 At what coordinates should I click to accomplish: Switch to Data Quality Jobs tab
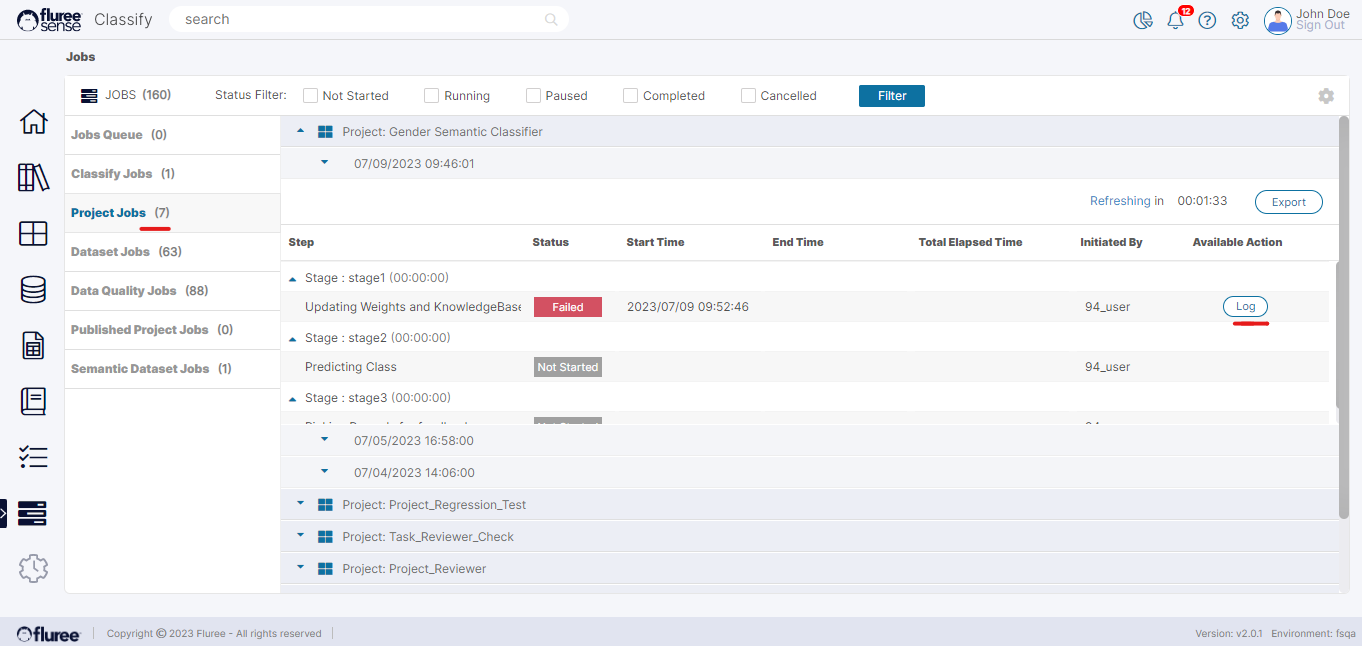tap(138, 291)
